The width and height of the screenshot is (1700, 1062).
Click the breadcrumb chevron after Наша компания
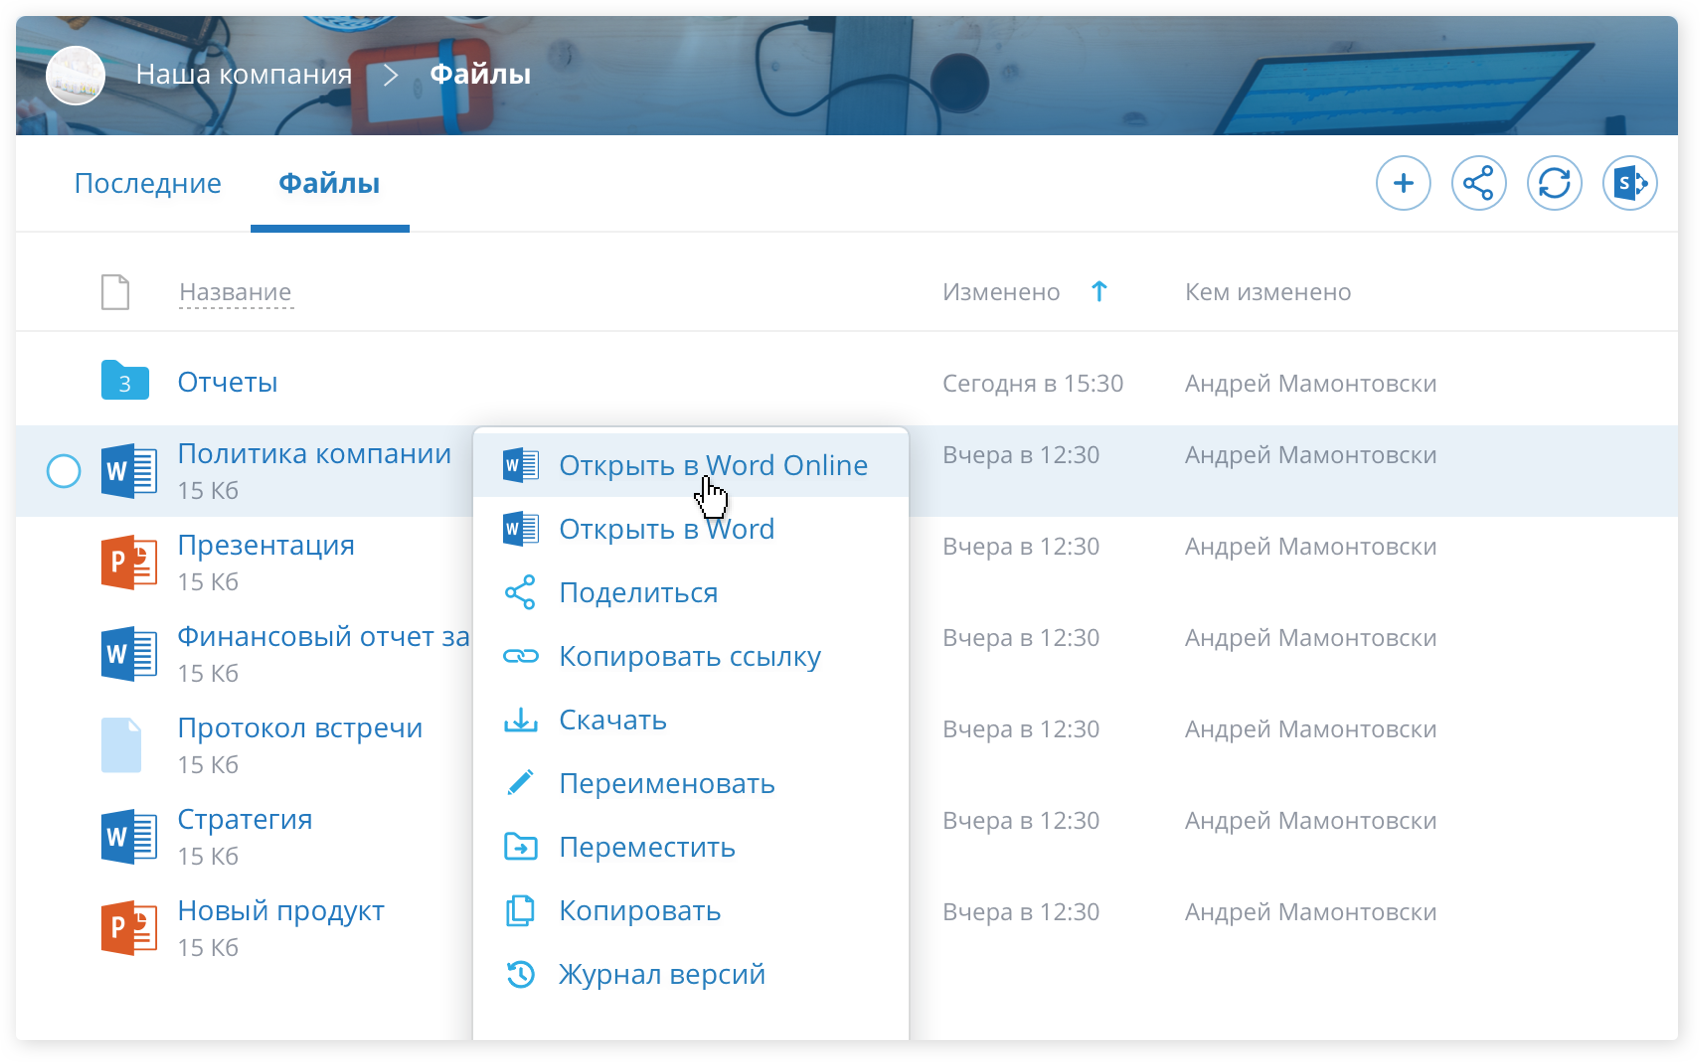(391, 75)
